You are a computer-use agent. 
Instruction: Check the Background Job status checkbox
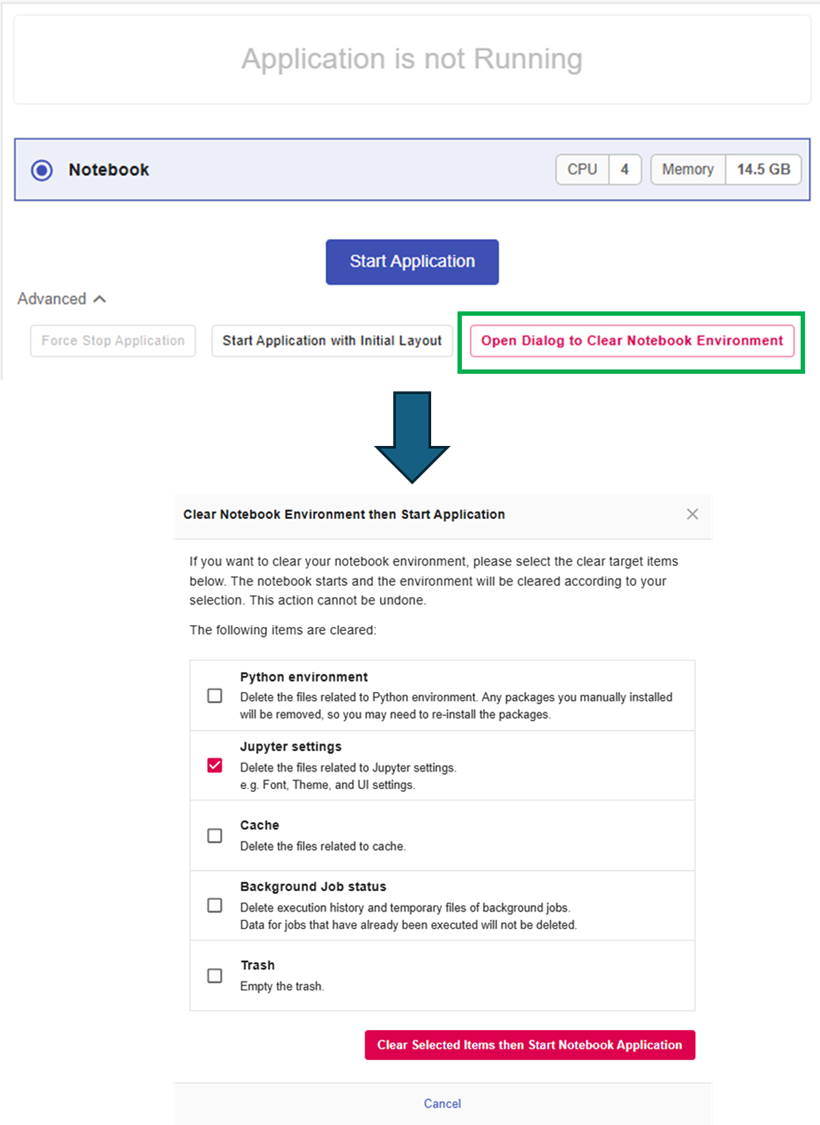pyautogui.click(x=215, y=906)
